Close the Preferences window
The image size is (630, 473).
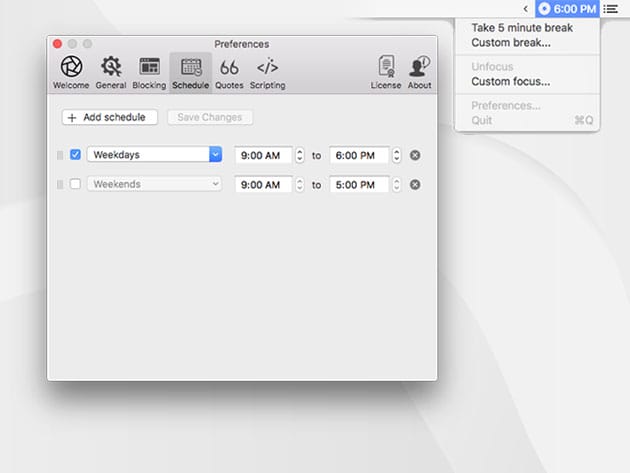57,44
